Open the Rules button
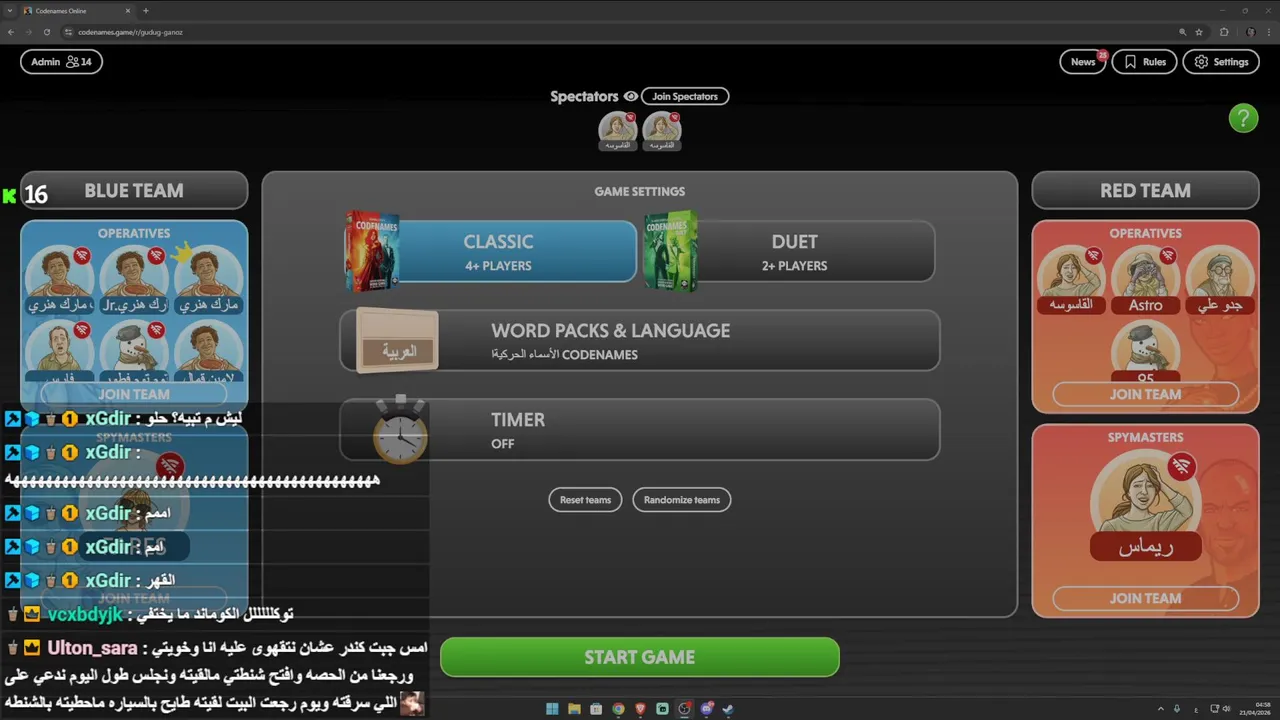1280x720 pixels. (1144, 62)
